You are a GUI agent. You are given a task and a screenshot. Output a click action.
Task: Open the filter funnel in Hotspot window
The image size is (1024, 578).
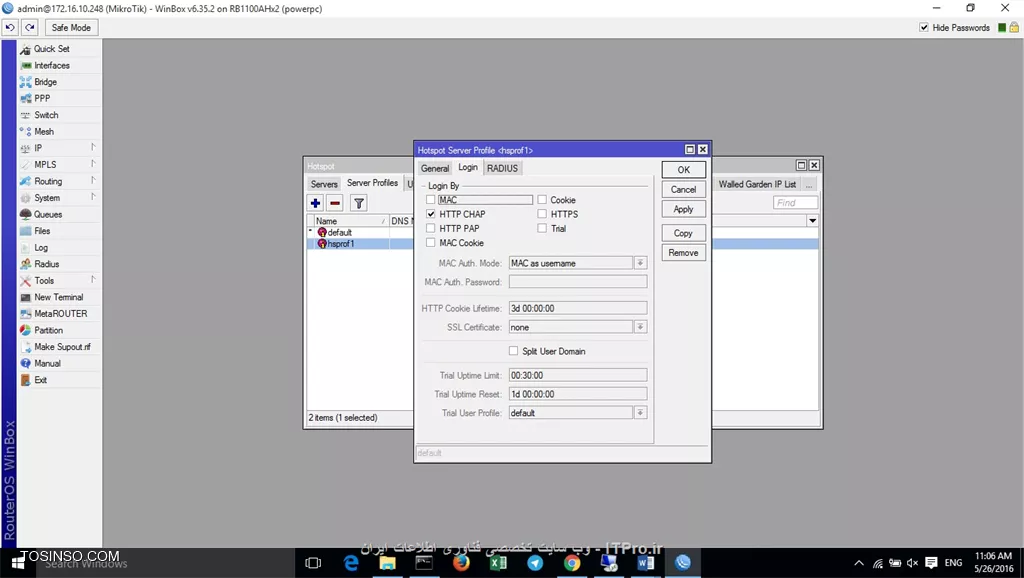(359, 203)
